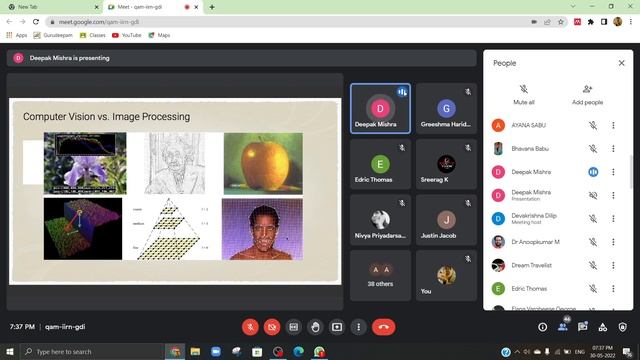Click the Present now button

[x=337, y=327]
